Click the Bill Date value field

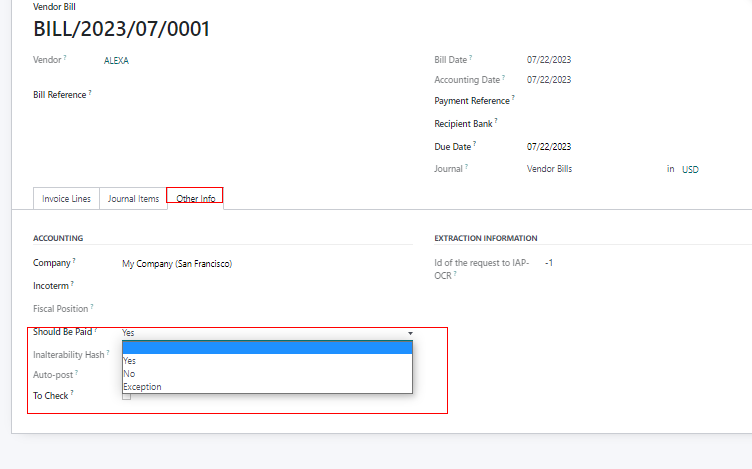tap(549, 60)
